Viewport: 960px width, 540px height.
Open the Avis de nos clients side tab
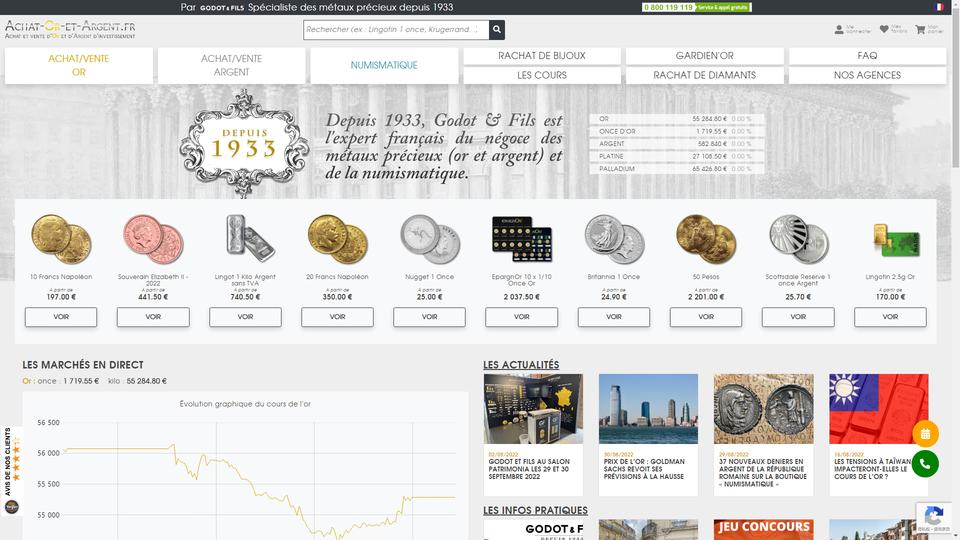pos(11,470)
